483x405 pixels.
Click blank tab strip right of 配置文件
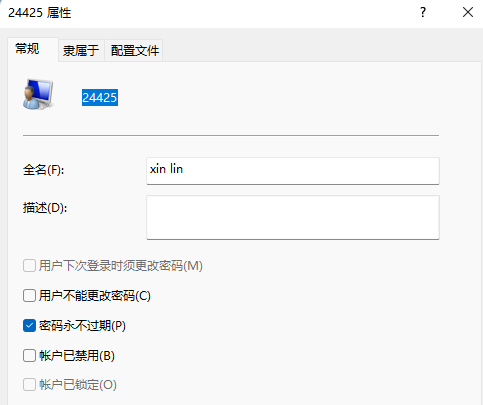pos(322,51)
